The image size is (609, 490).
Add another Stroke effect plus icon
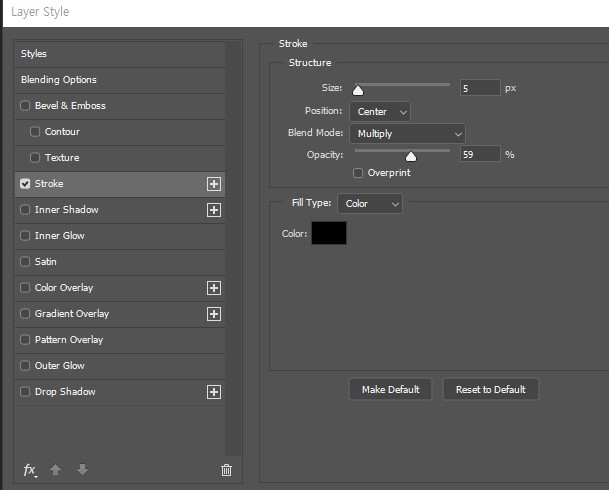click(x=214, y=184)
